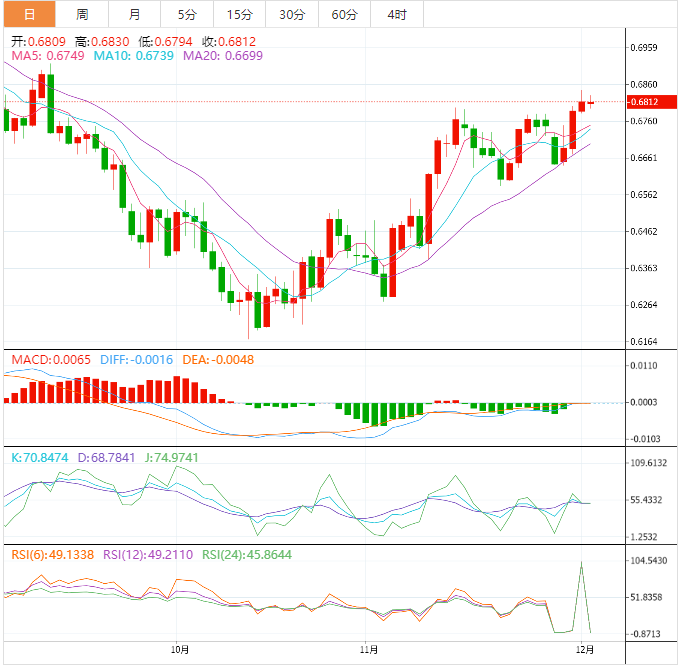Click the RSI(24) indicator label
Image resolution: width=681 pixels, height=670 pixels.
coord(247,554)
